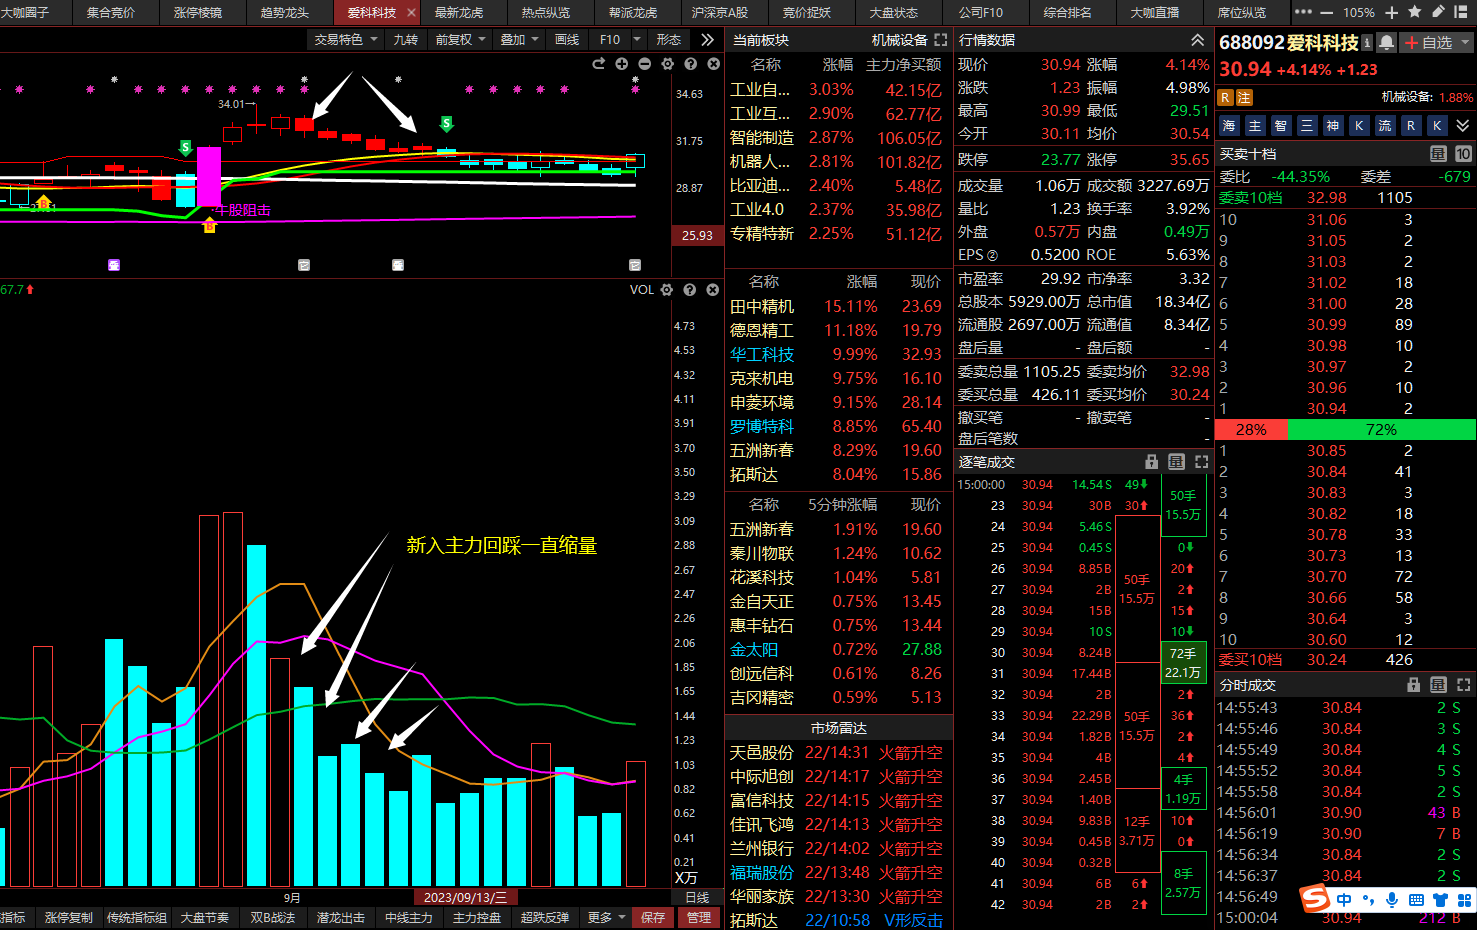Toggle the 画线 drawing button

pos(567,40)
